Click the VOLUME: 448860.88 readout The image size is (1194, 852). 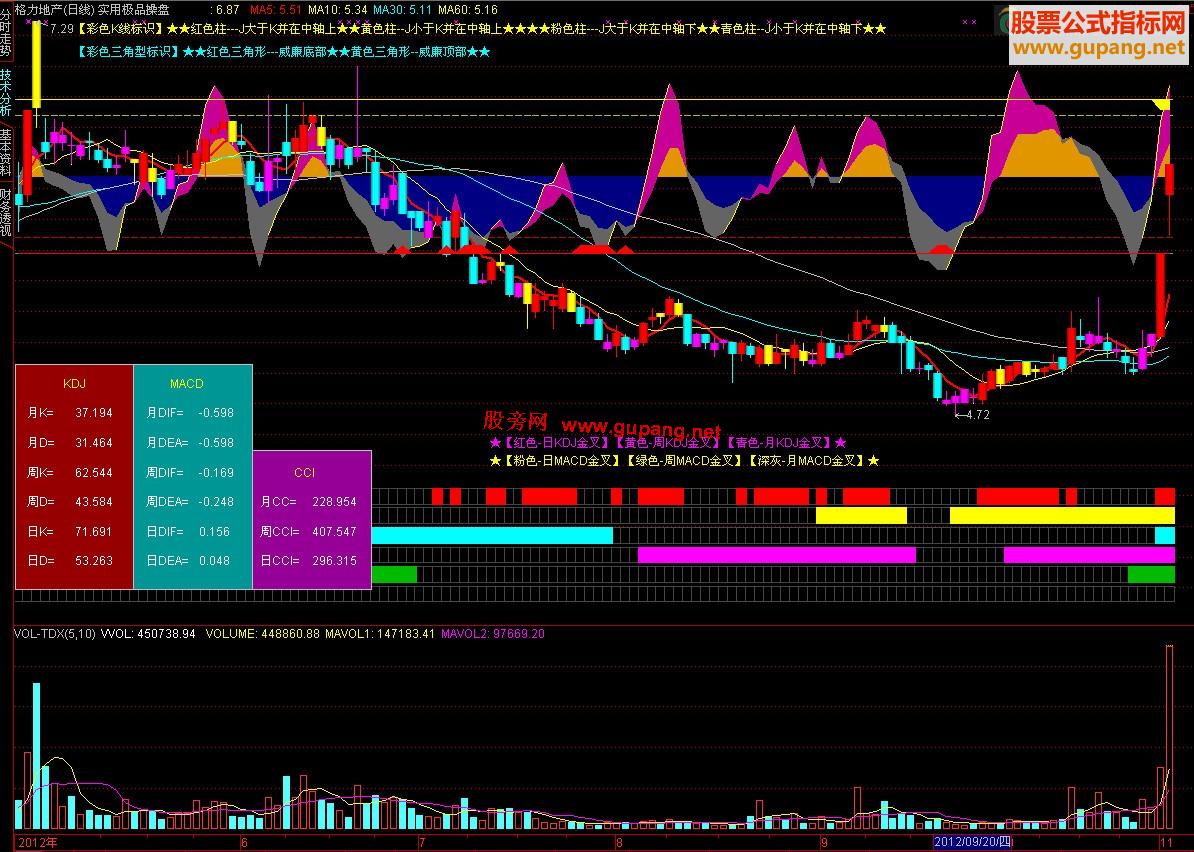(x=263, y=633)
